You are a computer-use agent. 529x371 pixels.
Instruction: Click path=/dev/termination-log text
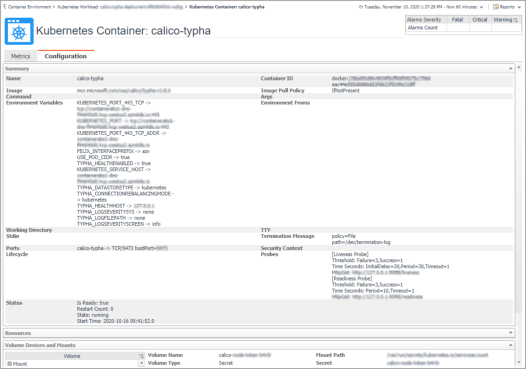pos(361,242)
